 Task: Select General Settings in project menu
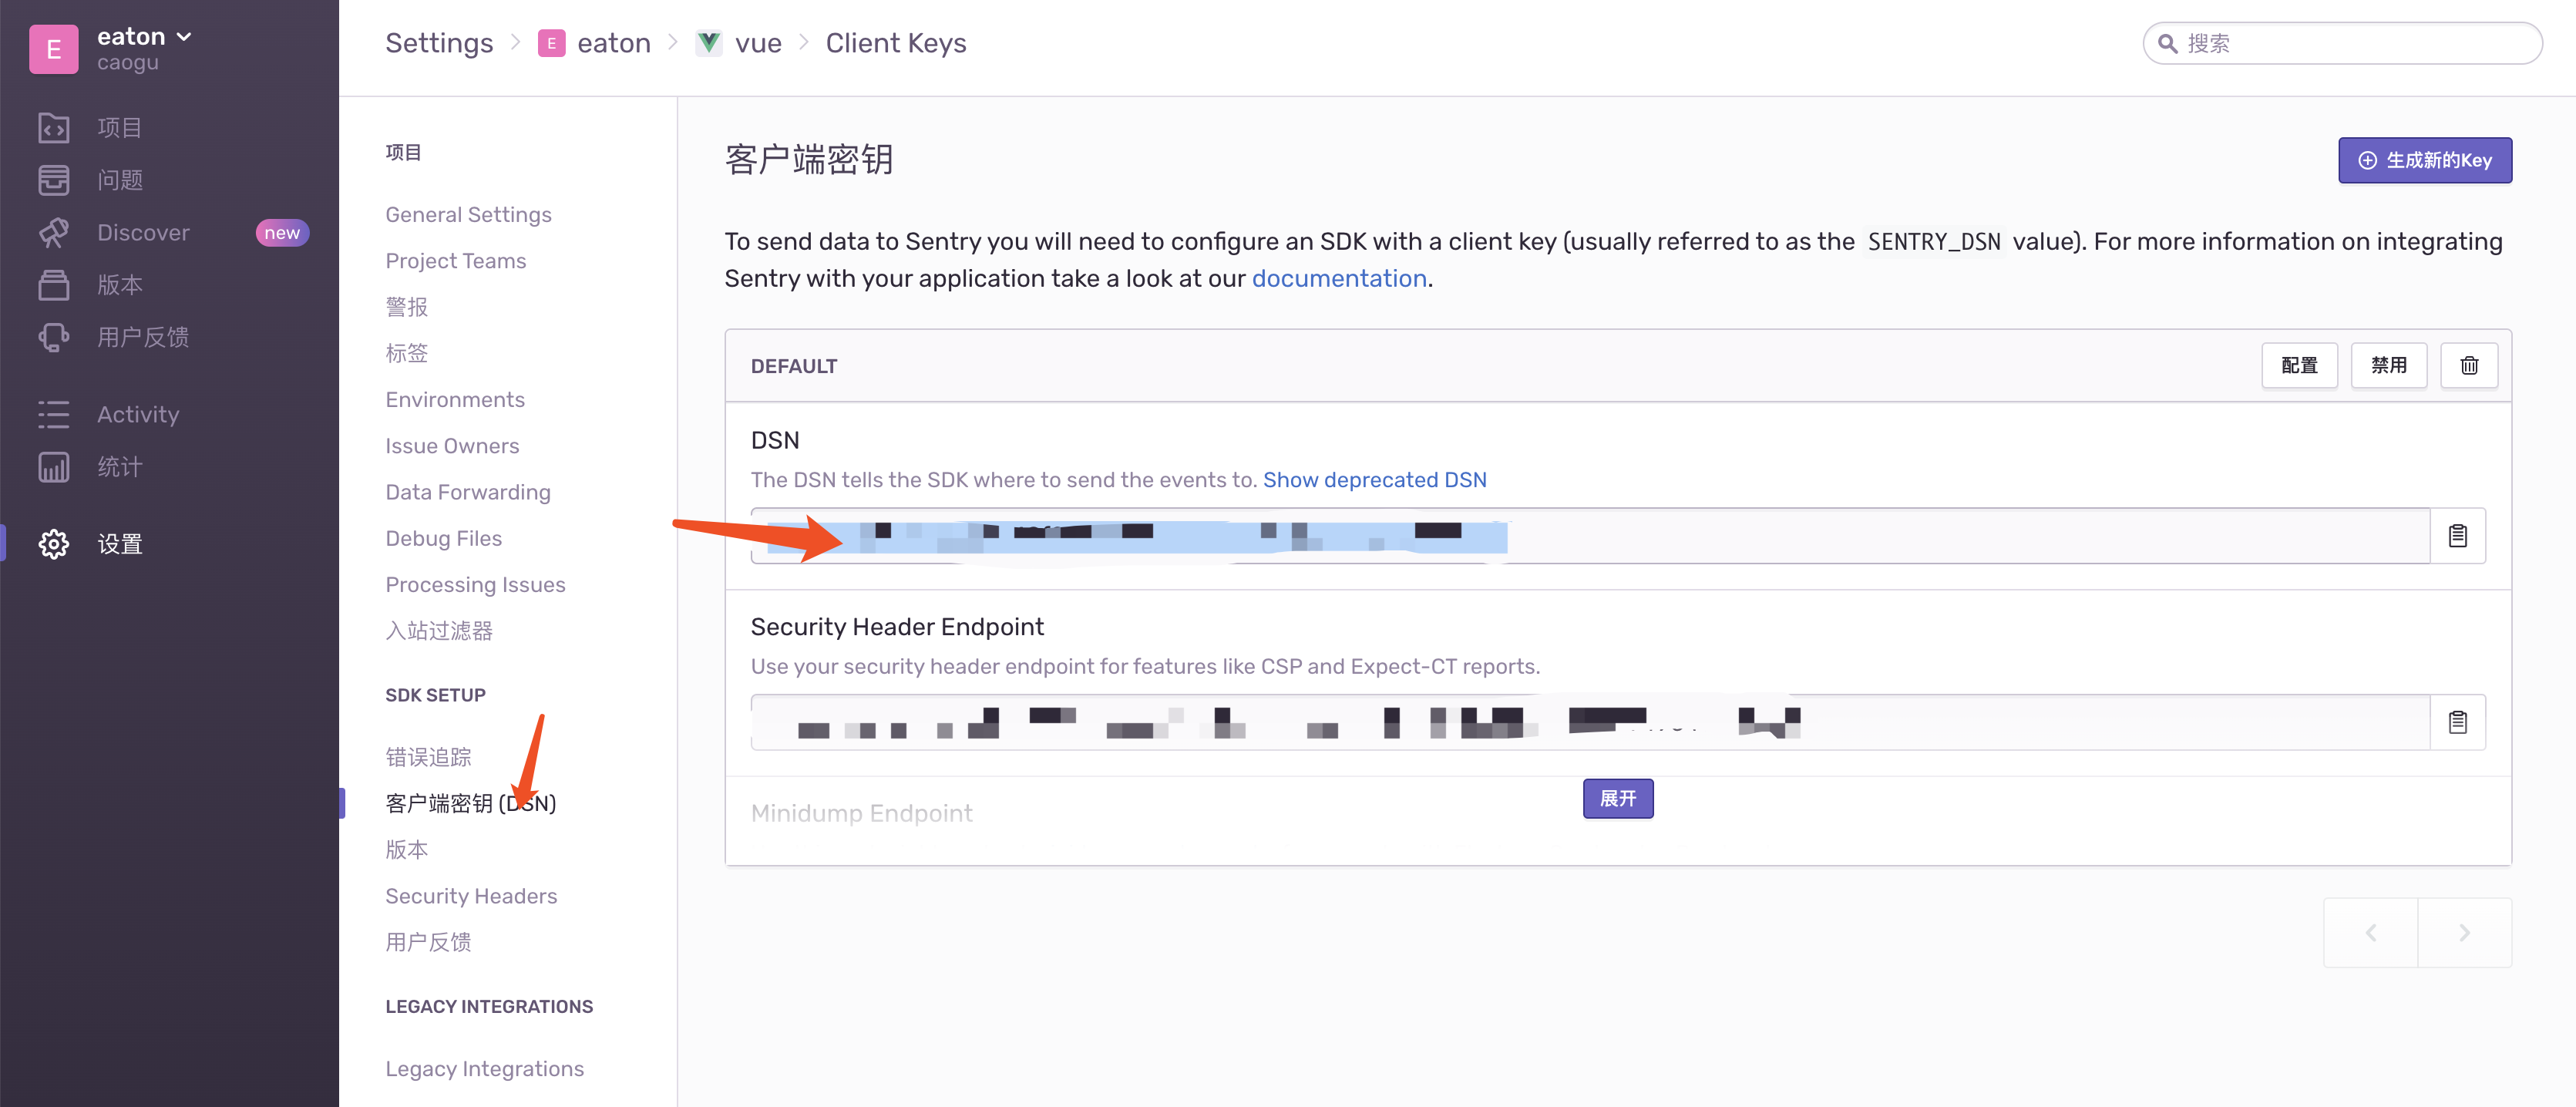coord(468,214)
